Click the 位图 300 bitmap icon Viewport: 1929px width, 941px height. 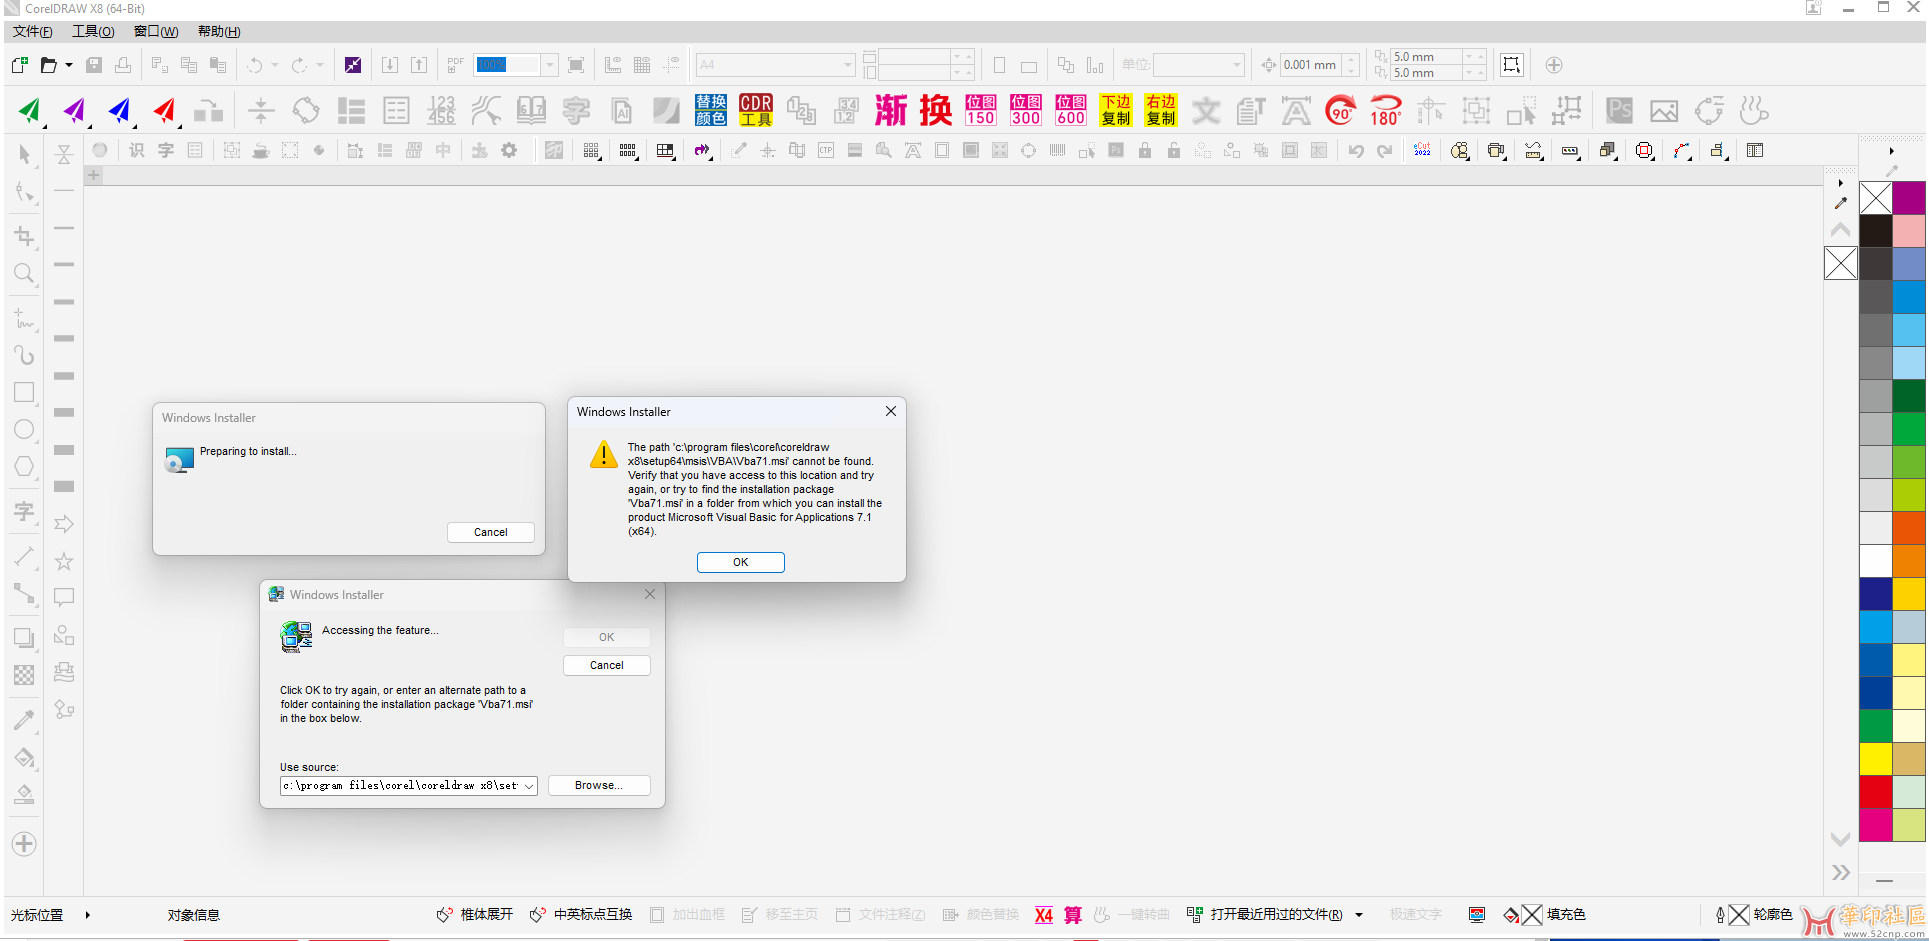(1026, 110)
